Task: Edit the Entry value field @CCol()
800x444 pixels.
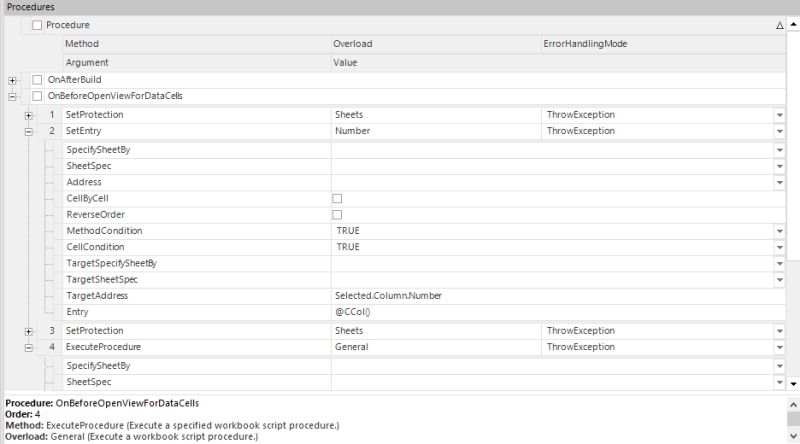Action: coord(558,312)
